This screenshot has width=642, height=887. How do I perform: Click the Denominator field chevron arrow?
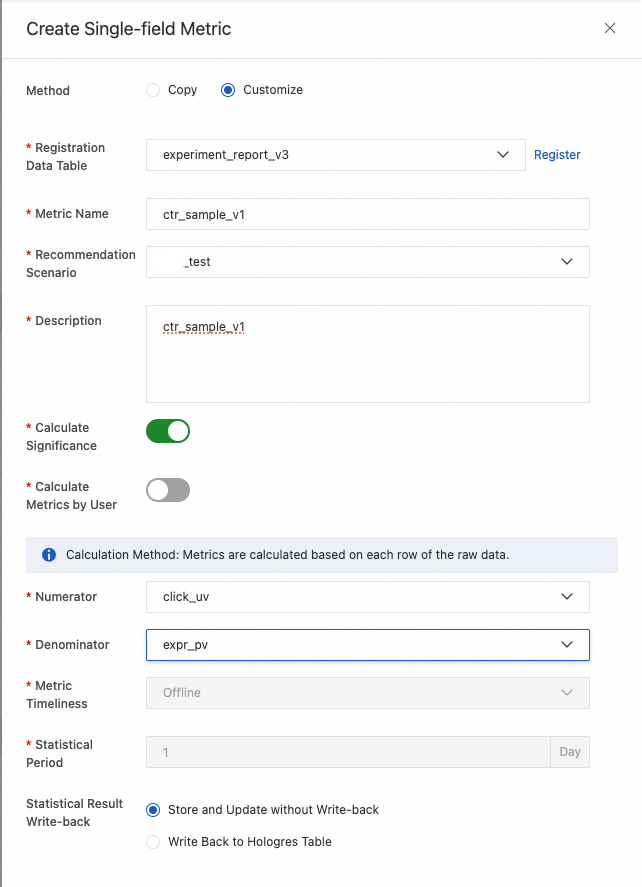566,644
